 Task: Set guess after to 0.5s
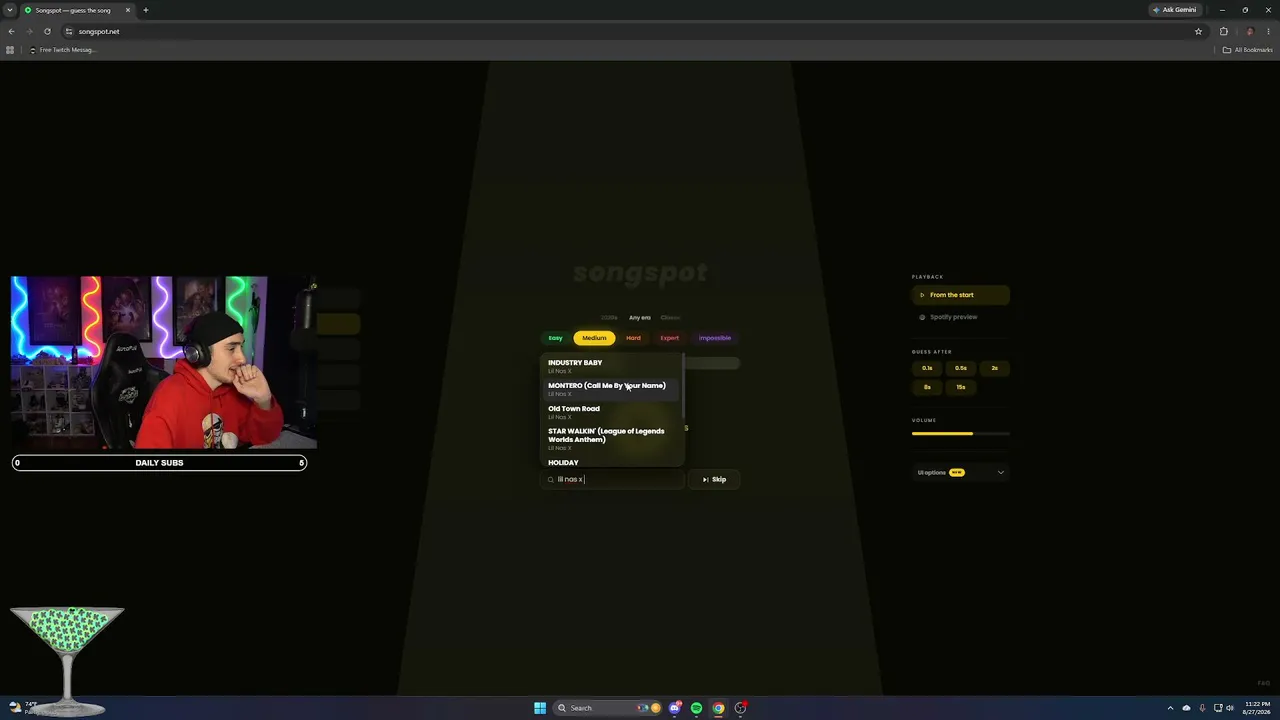pyautogui.click(x=961, y=368)
